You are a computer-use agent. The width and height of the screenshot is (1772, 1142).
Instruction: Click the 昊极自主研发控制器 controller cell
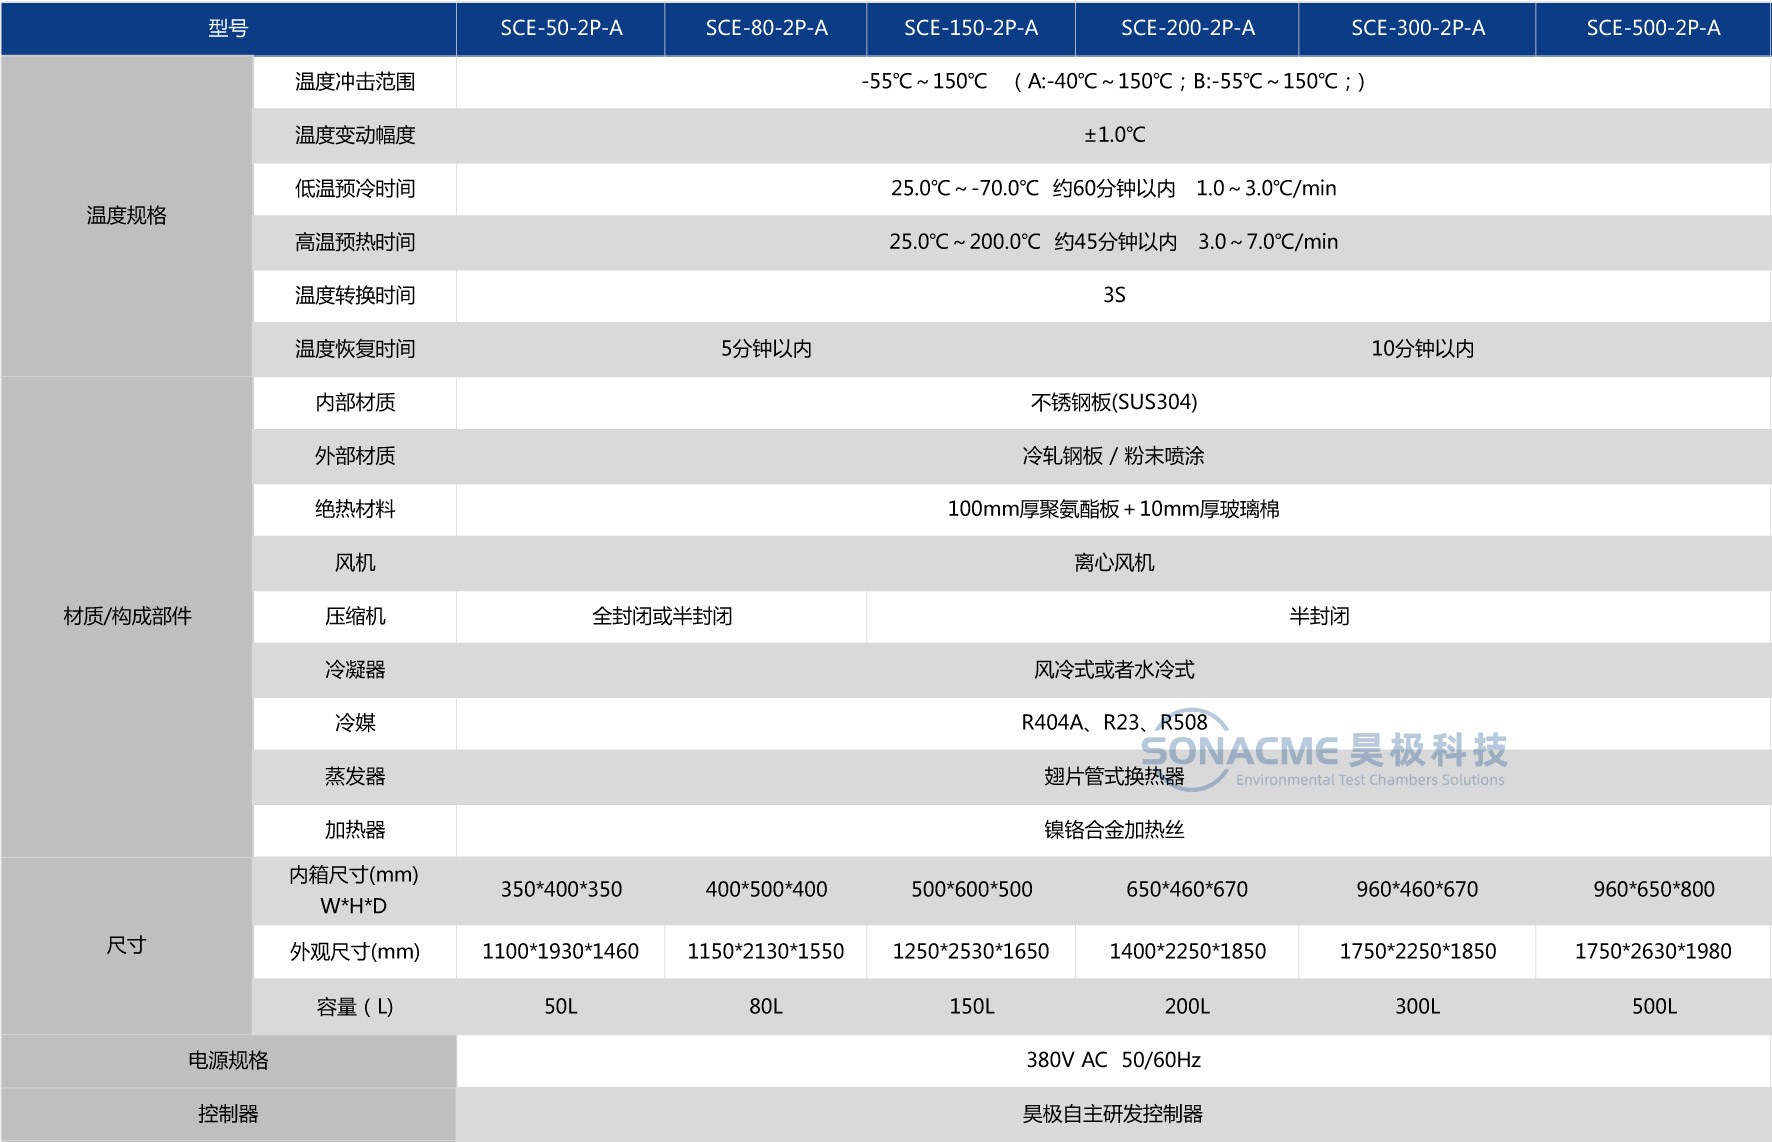(1112, 1114)
